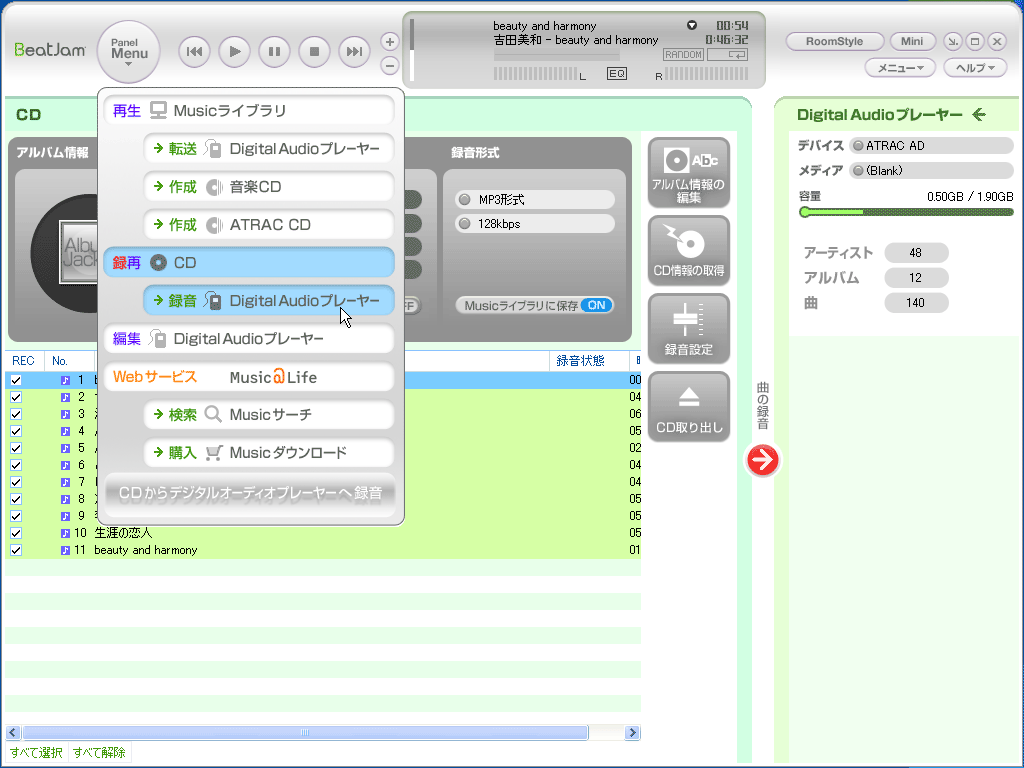Image resolution: width=1024 pixels, height=768 pixels.
Task: Select the 128kbps bitrate field
Action: (x=535, y=223)
